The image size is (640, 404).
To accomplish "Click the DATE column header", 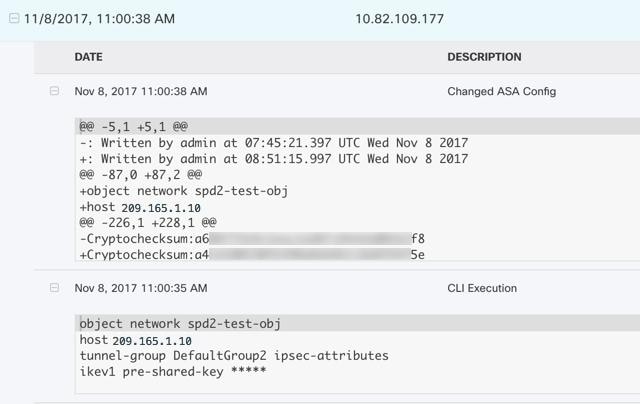I will 89,57.
